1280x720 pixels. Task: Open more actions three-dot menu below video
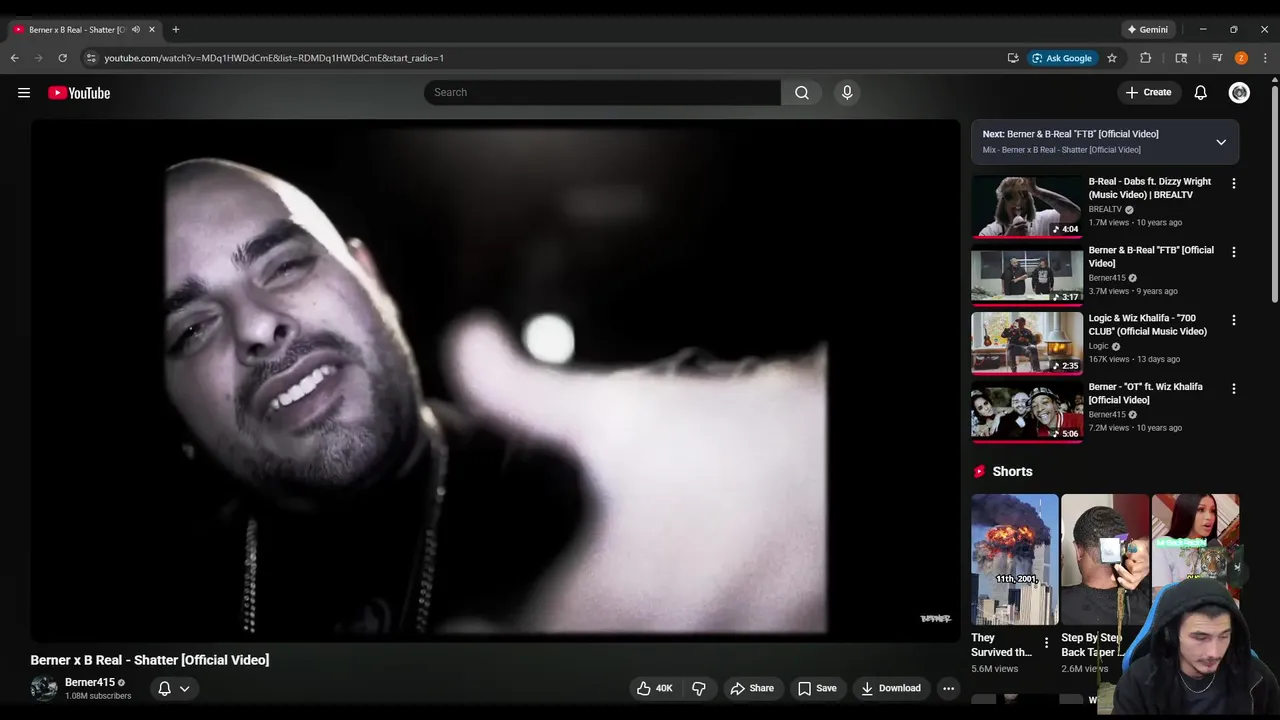[x=948, y=688]
